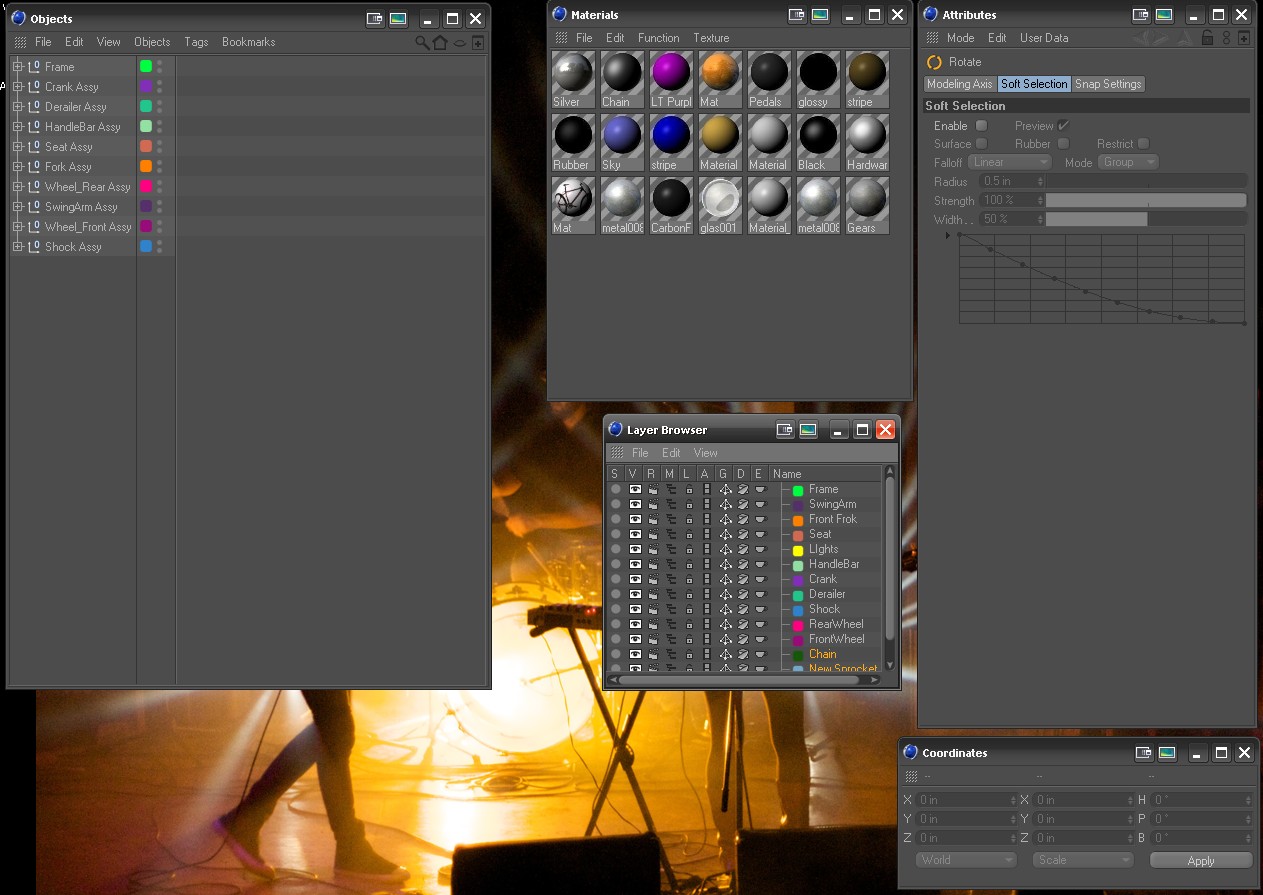Image resolution: width=1263 pixels, height=895 pixels.
Task: Click the lock icon in Attributes panel
Action: [1207, 38]
